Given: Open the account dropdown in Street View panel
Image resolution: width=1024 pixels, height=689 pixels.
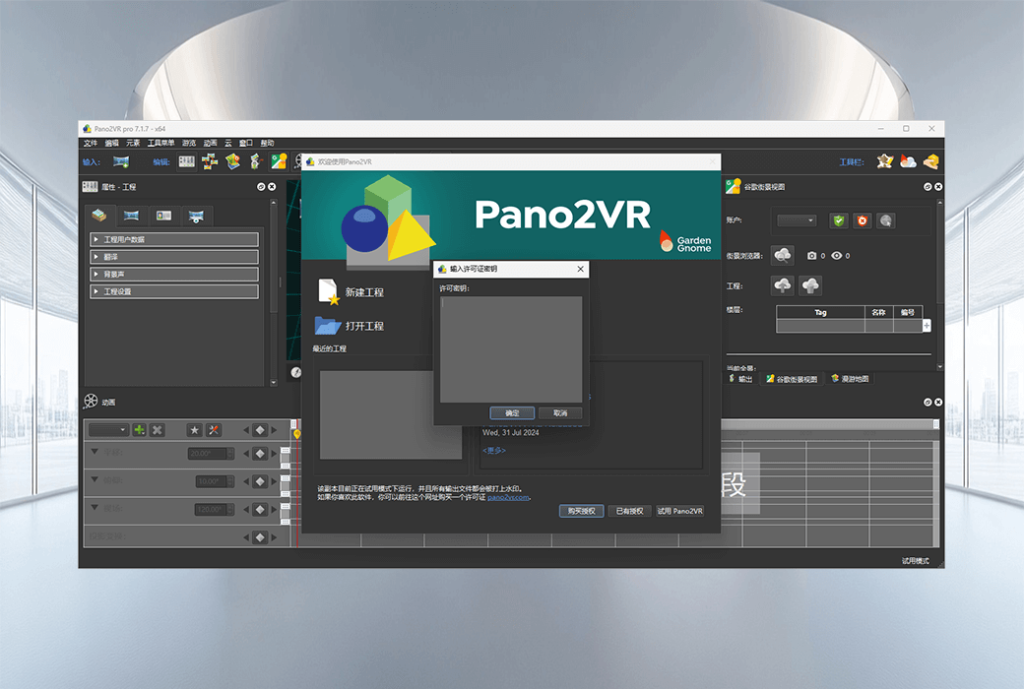Looking at the screenshot, I should point(796,221).
